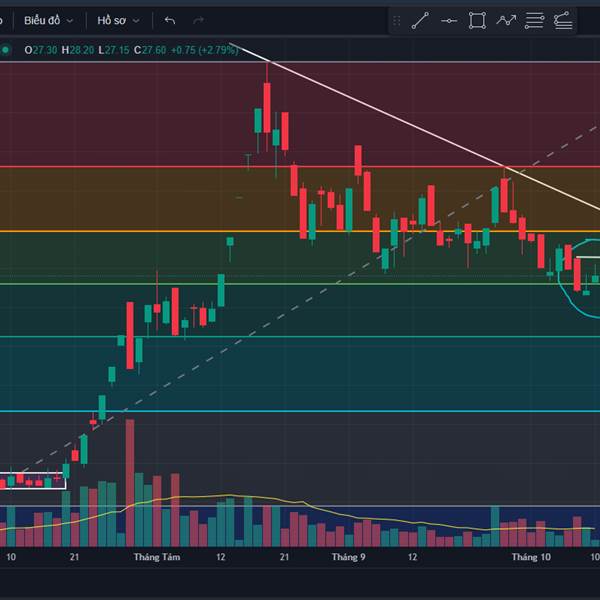The image size is (600, 600).
Task: Click the green market status dot
Action: [5, 50]
